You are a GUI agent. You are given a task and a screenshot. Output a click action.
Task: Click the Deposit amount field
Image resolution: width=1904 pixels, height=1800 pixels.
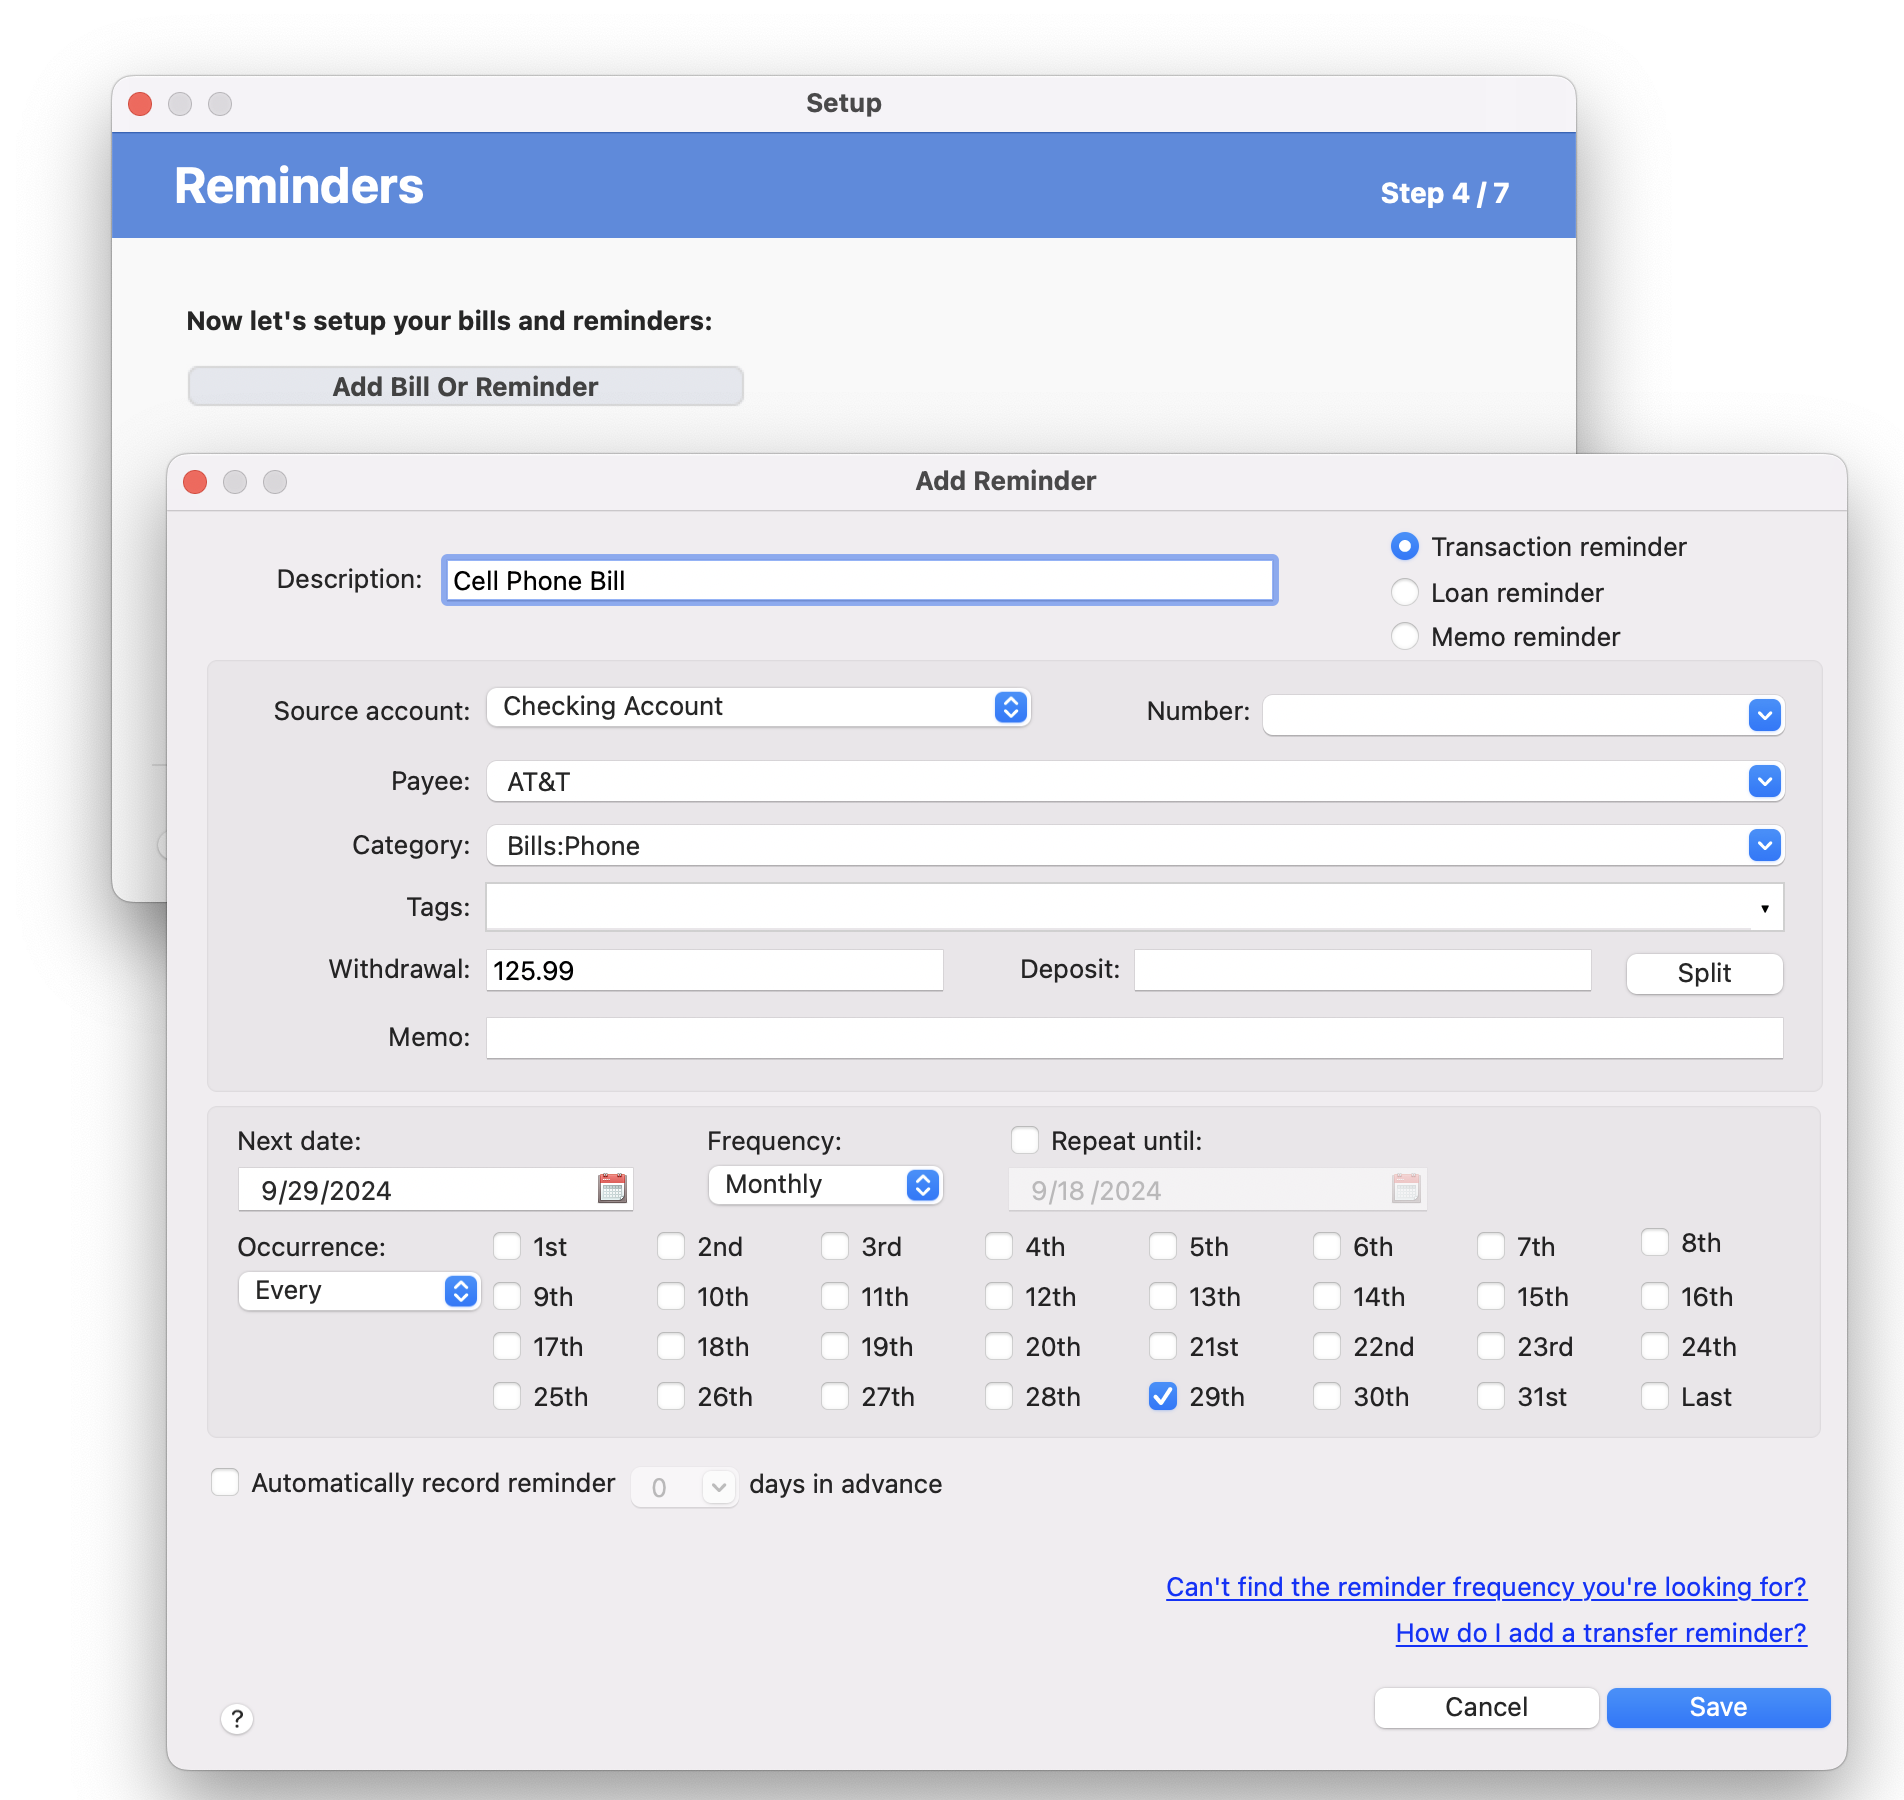(x=1362, y=970)
